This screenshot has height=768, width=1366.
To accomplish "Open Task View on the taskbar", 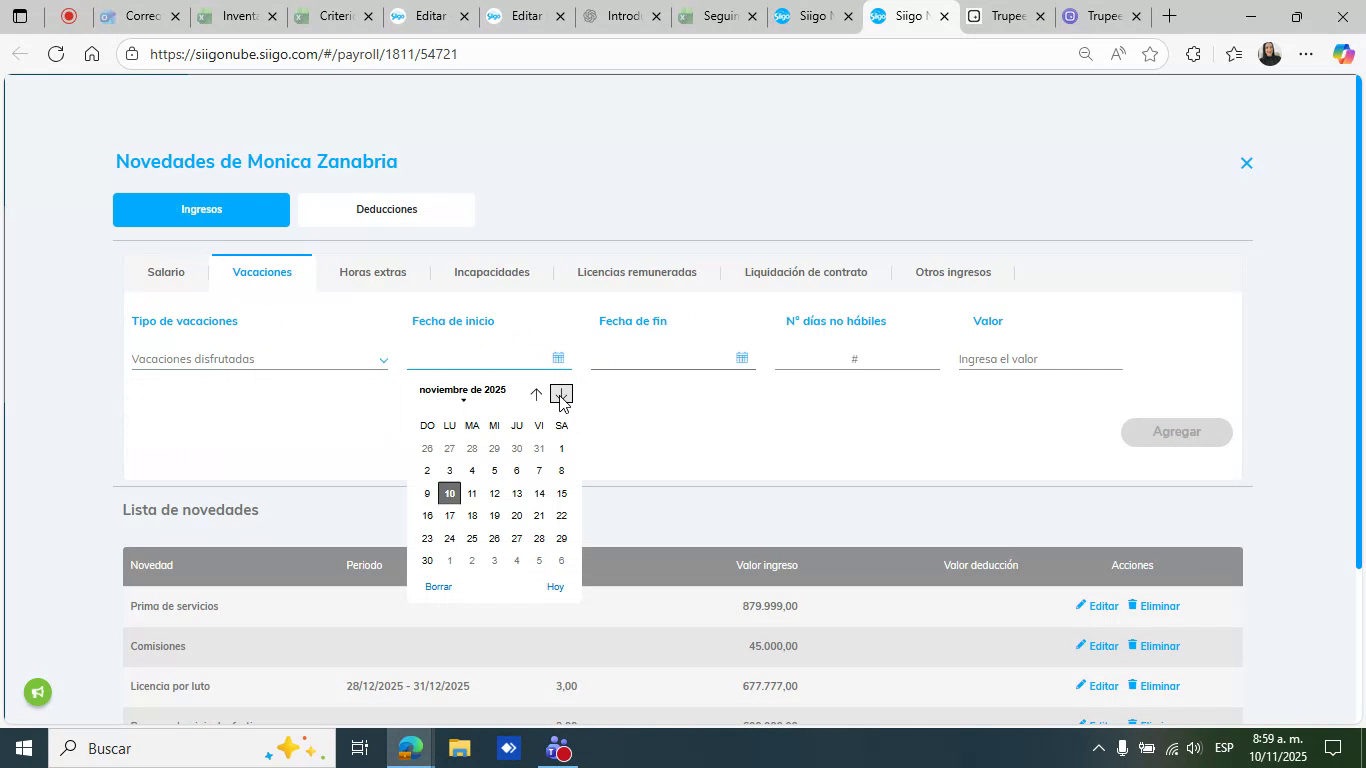I will point(360,748).
